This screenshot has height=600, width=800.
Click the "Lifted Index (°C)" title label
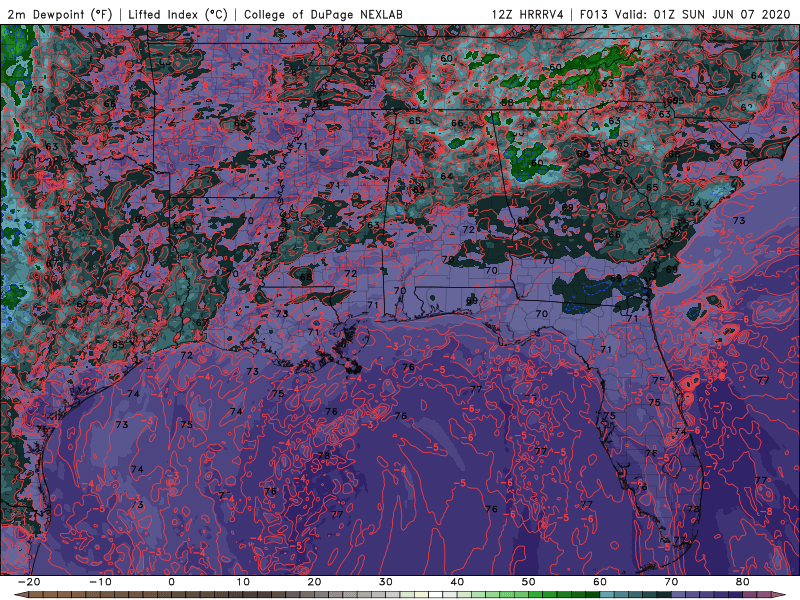pyautogui.click(x=178, y=14)
